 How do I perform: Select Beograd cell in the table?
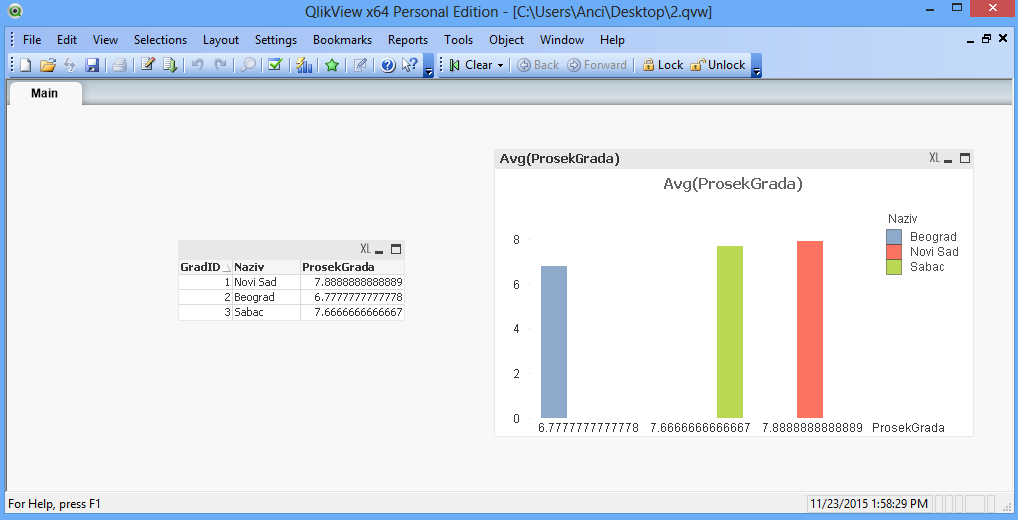[266, 297]
